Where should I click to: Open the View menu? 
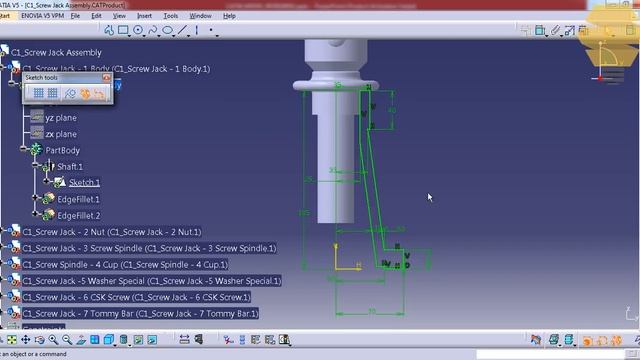pos(119,16)
